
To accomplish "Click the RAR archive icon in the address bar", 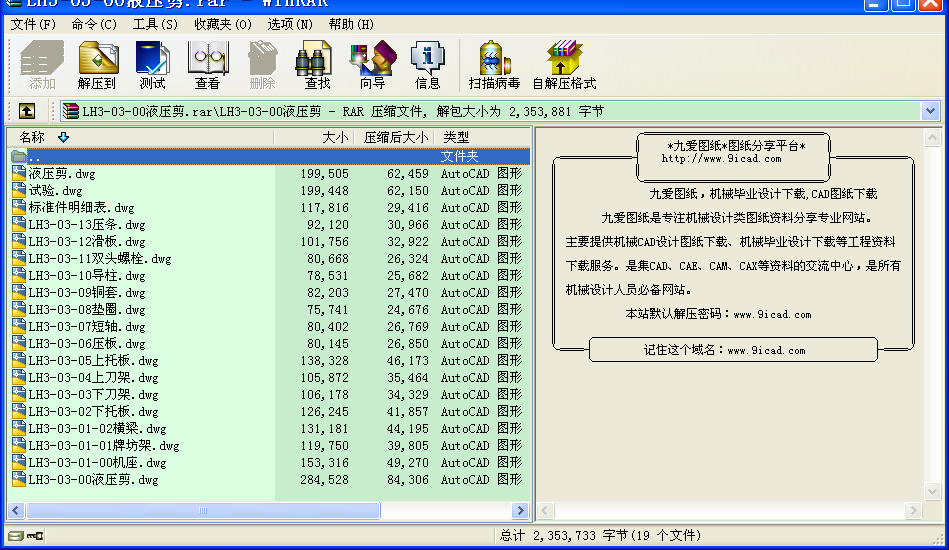I will (x=71, y=111).
